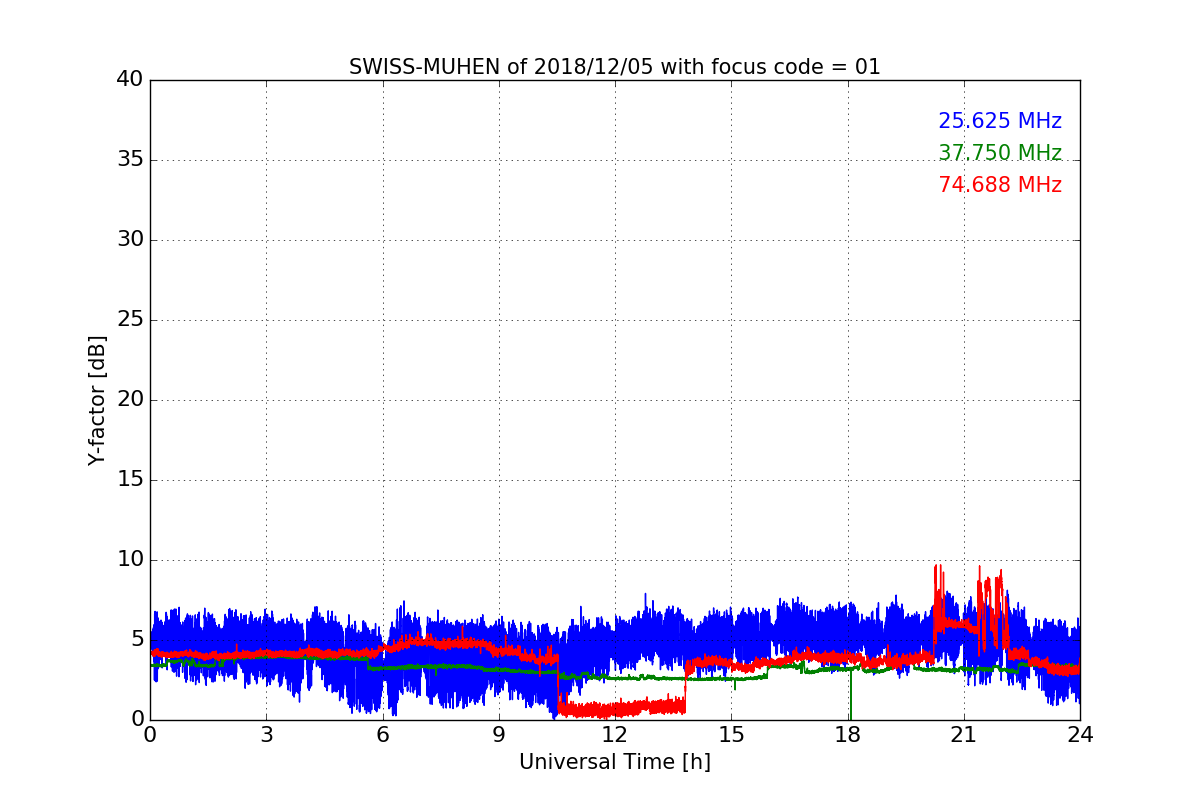The height and width of the screenshot is (800, 1200).
Task: Click the 21 tick on the time axis
Action: (963, 734)
